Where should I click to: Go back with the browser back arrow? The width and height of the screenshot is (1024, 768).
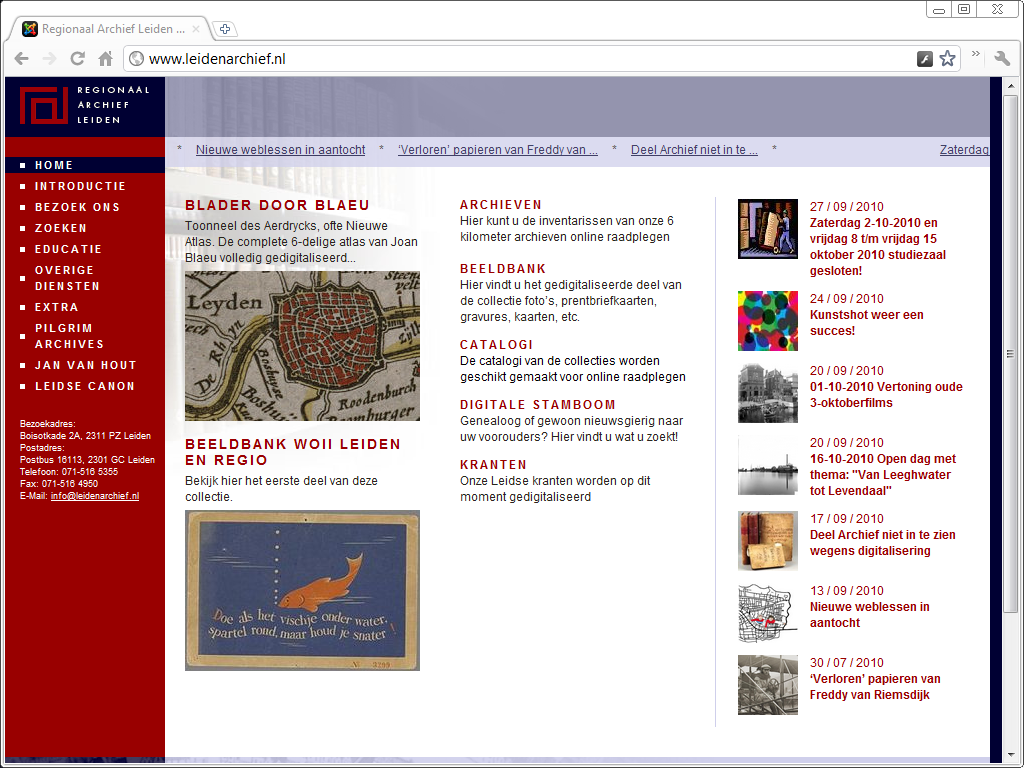(x=22, y=59)
